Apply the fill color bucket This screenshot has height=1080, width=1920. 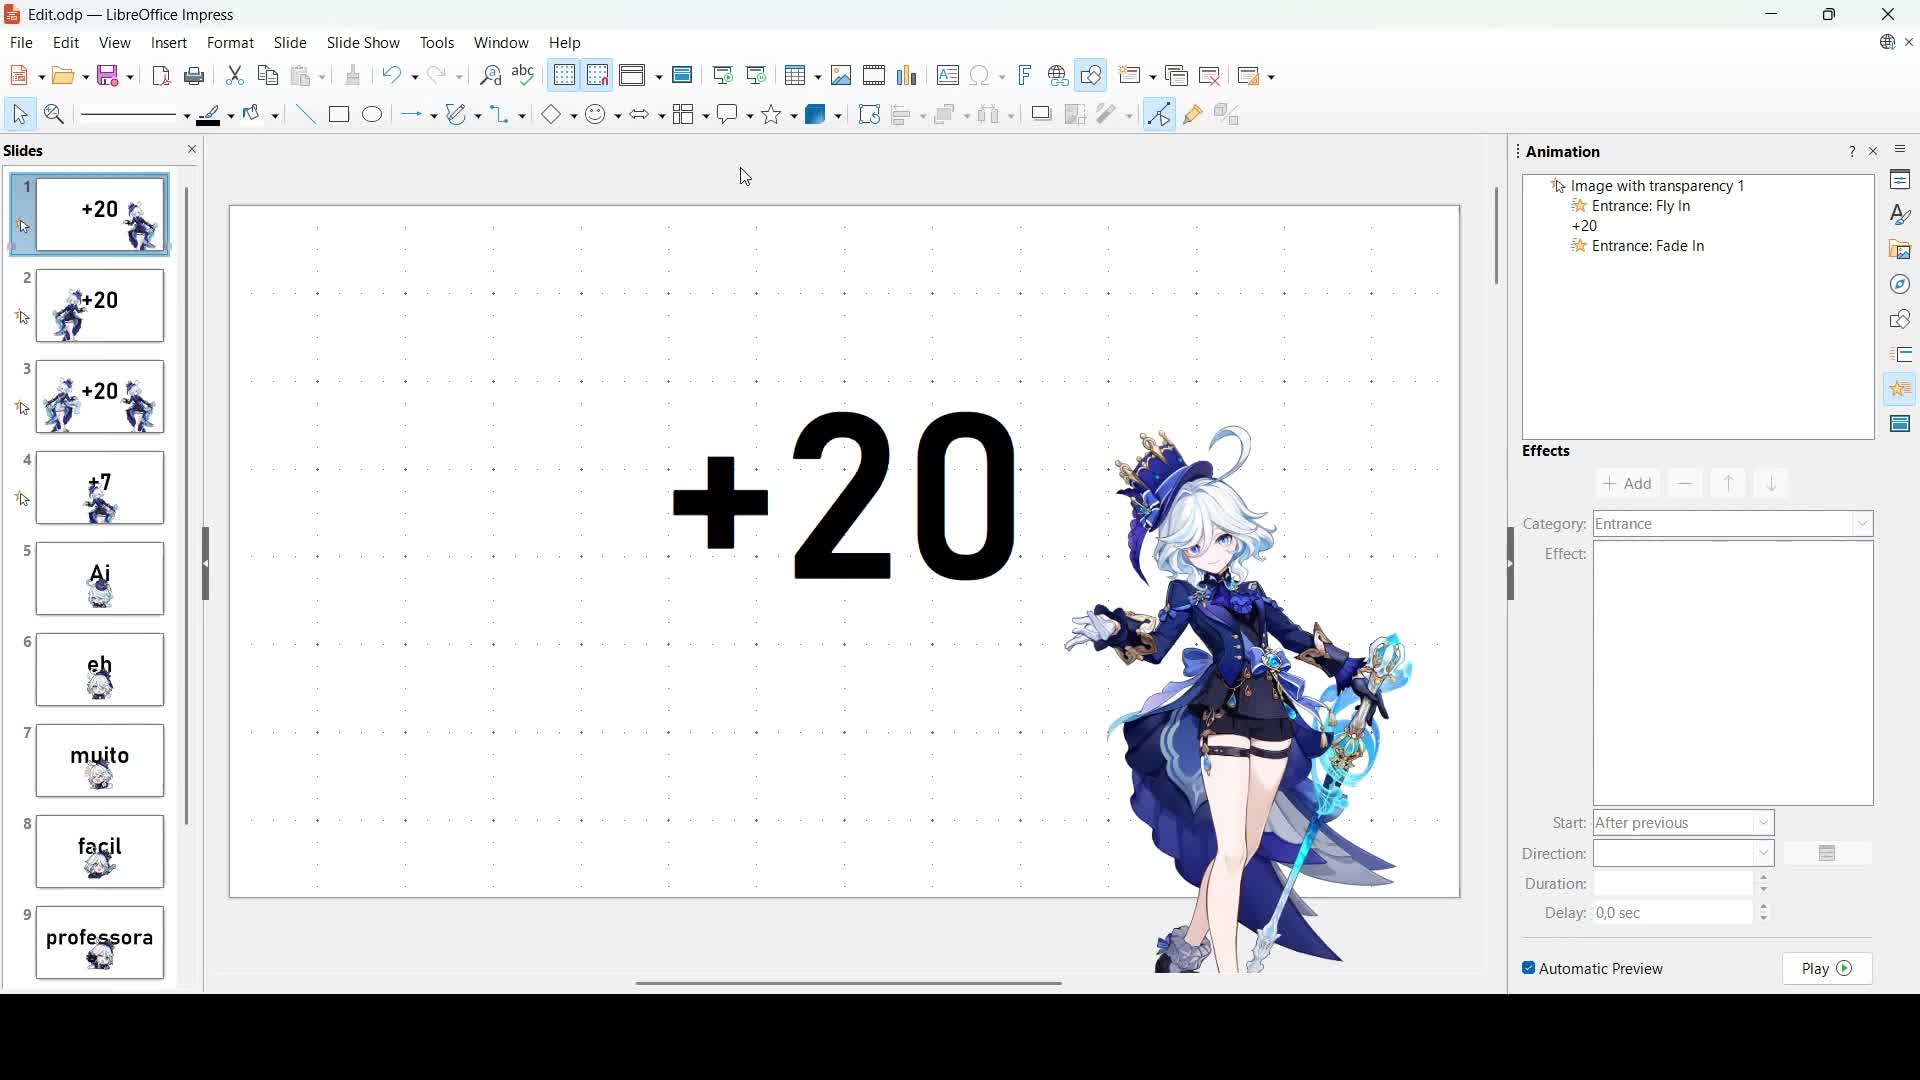254,116
